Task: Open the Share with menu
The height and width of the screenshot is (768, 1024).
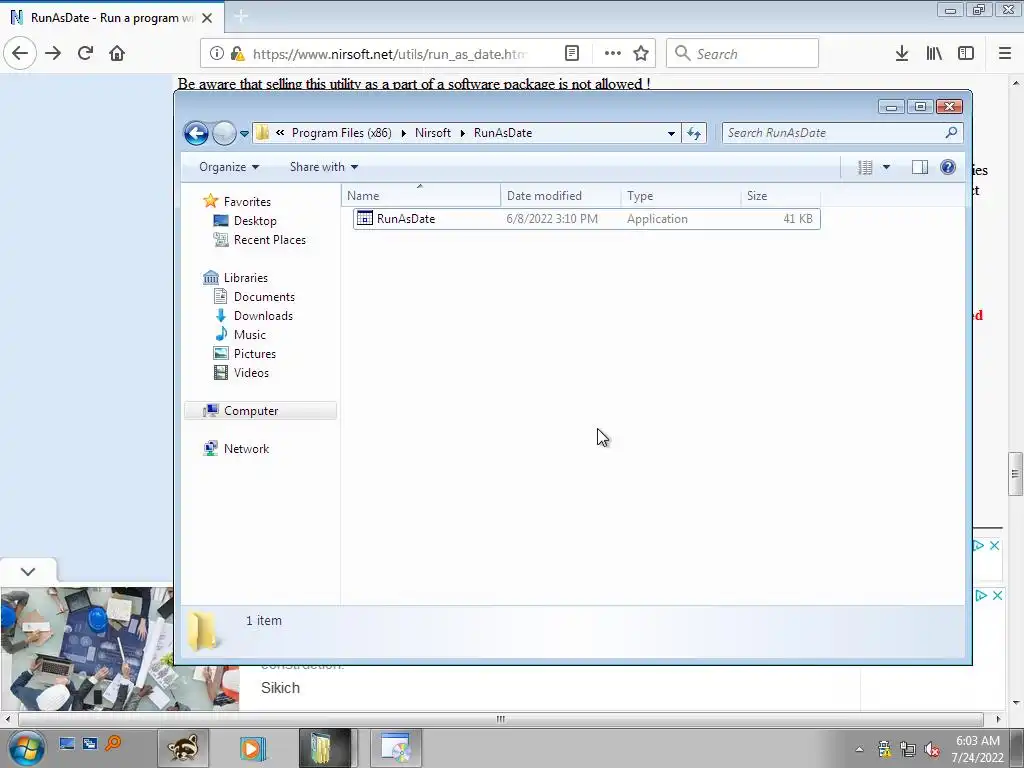Action: [324, 167]
